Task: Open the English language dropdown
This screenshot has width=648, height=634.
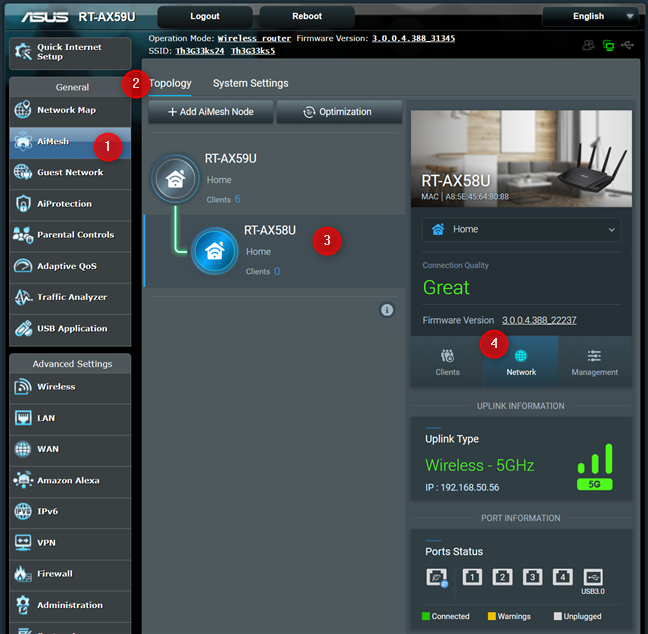Action: click(x=591, y=17)
